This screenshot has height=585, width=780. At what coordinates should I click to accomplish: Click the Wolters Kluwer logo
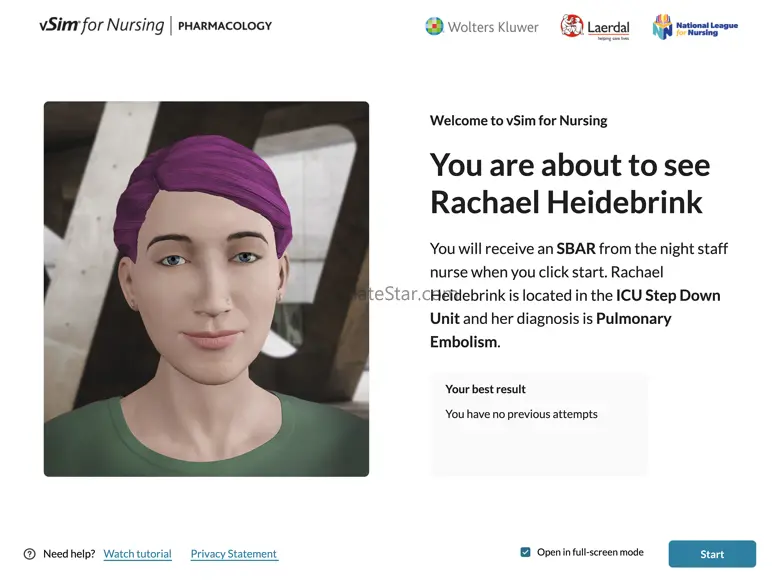coord(482,27)
